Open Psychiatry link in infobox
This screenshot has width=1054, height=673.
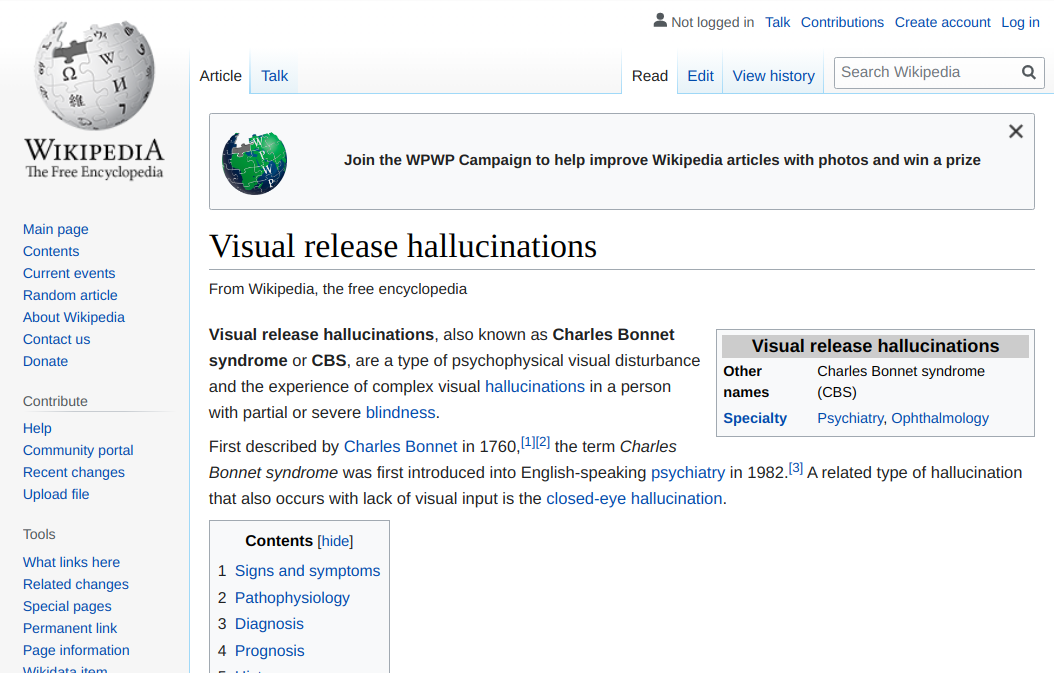pos(850,418)
